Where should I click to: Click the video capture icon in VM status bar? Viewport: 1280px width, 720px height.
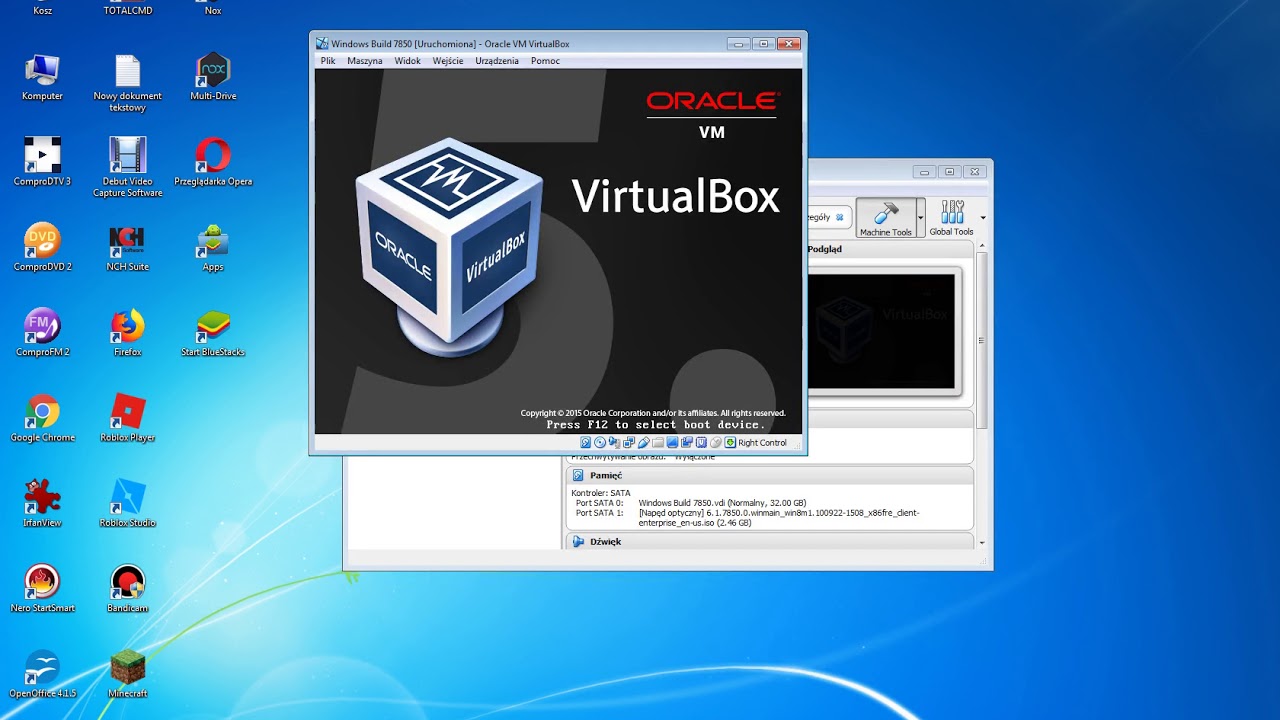pyautogui.click(x=687, y=442)
